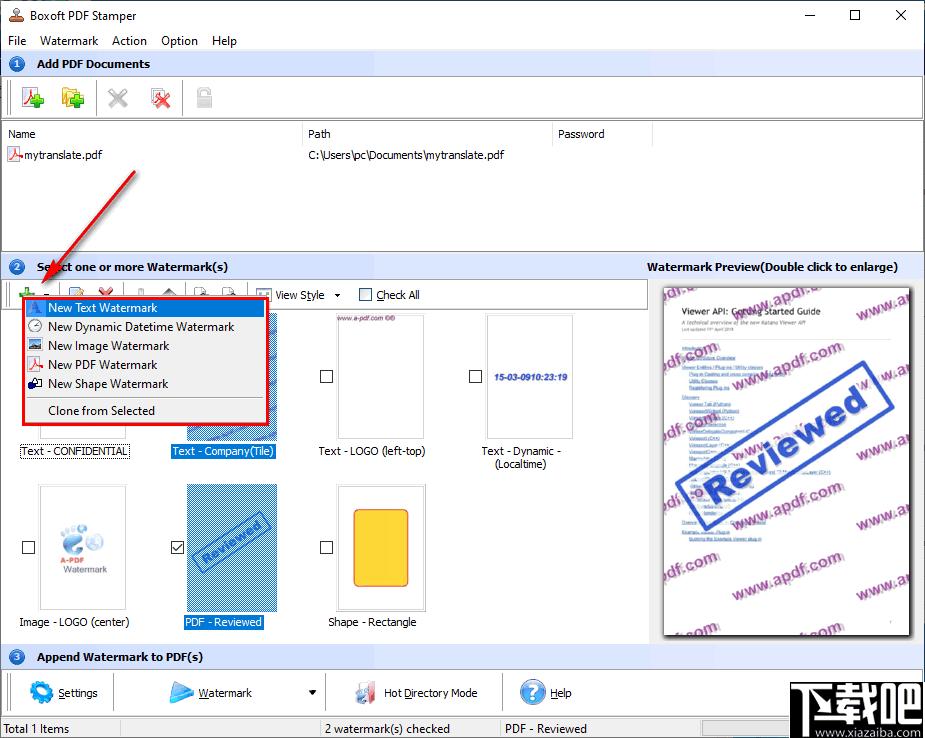Check the Text - LOGO (left-top) checkbox
This screenshot has height=738, width=925.
coord(326,376)
